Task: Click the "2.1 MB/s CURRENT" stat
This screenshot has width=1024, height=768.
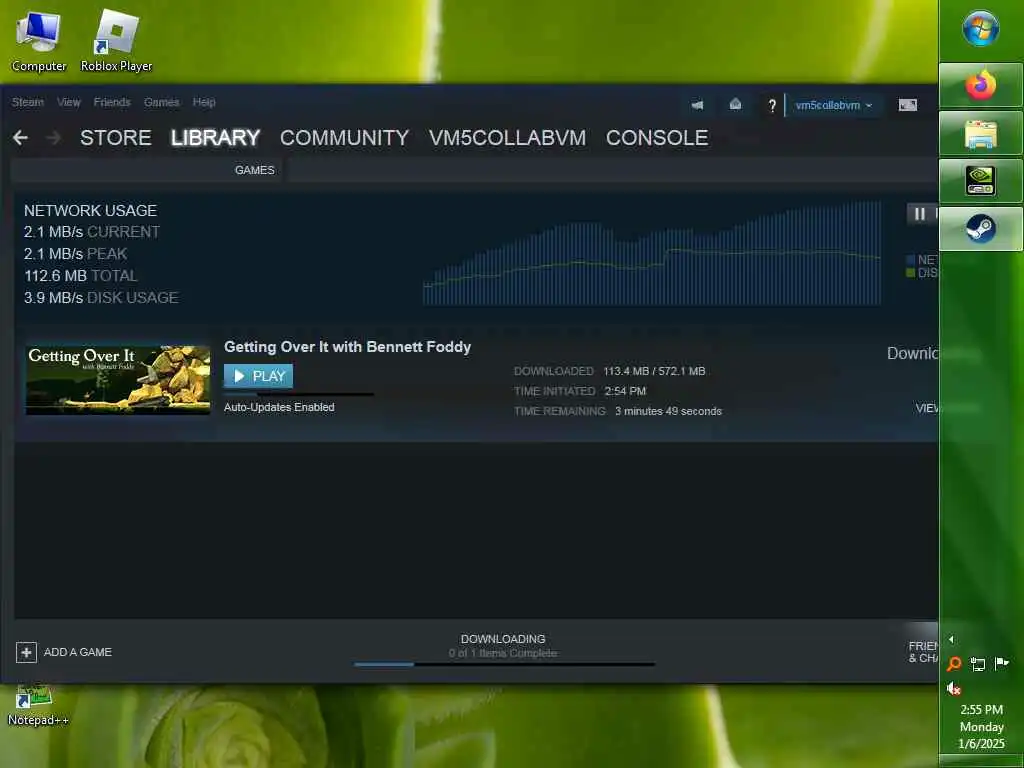Action: point(92,232)
